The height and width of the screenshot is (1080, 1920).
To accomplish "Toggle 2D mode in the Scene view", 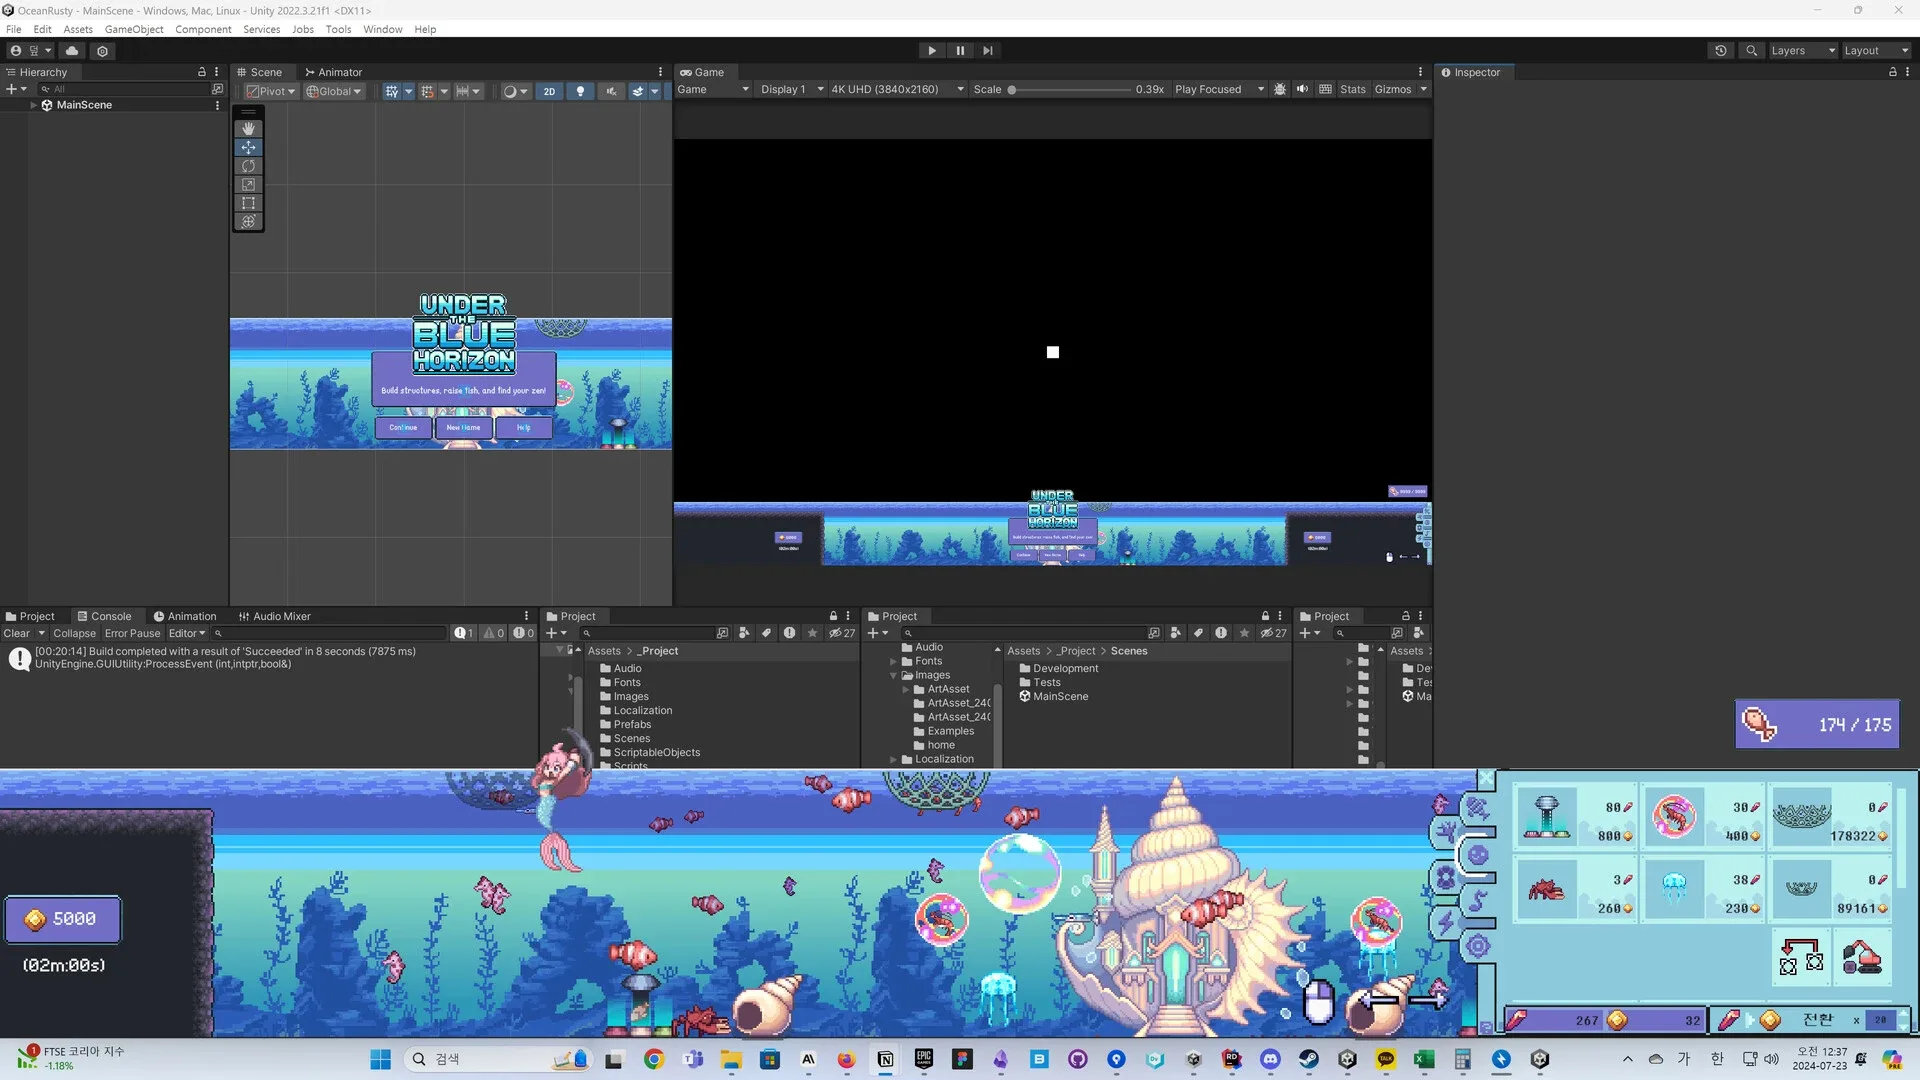I will pos(549,91).
